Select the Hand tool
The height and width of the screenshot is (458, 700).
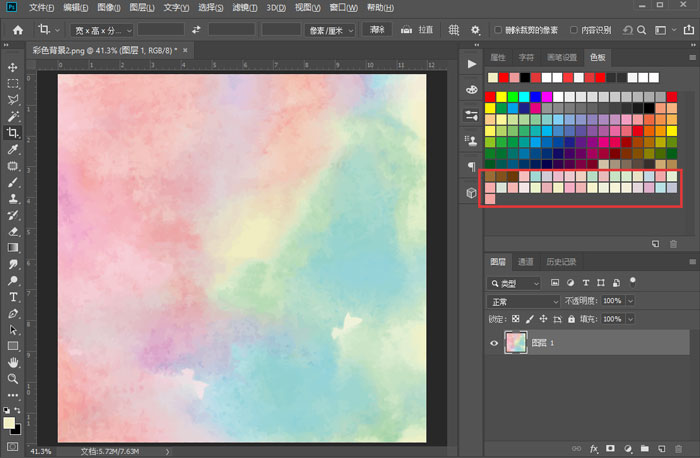[12, 362]
